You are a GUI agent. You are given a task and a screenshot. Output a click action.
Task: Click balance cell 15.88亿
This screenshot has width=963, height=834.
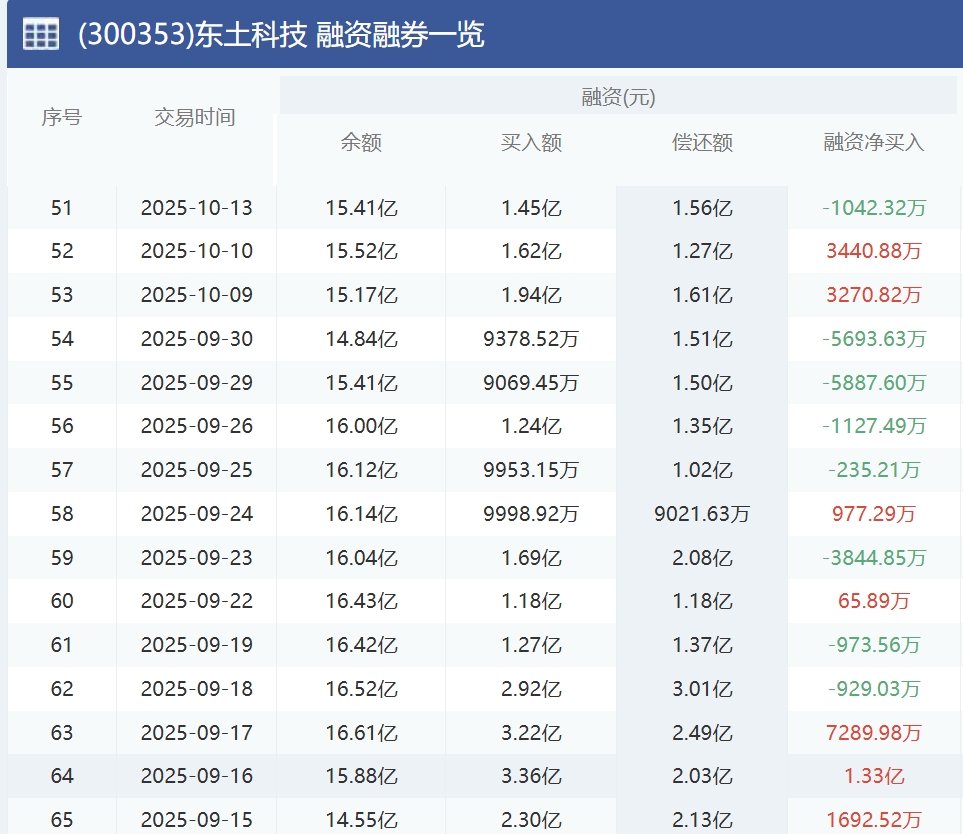click(361, 776)
